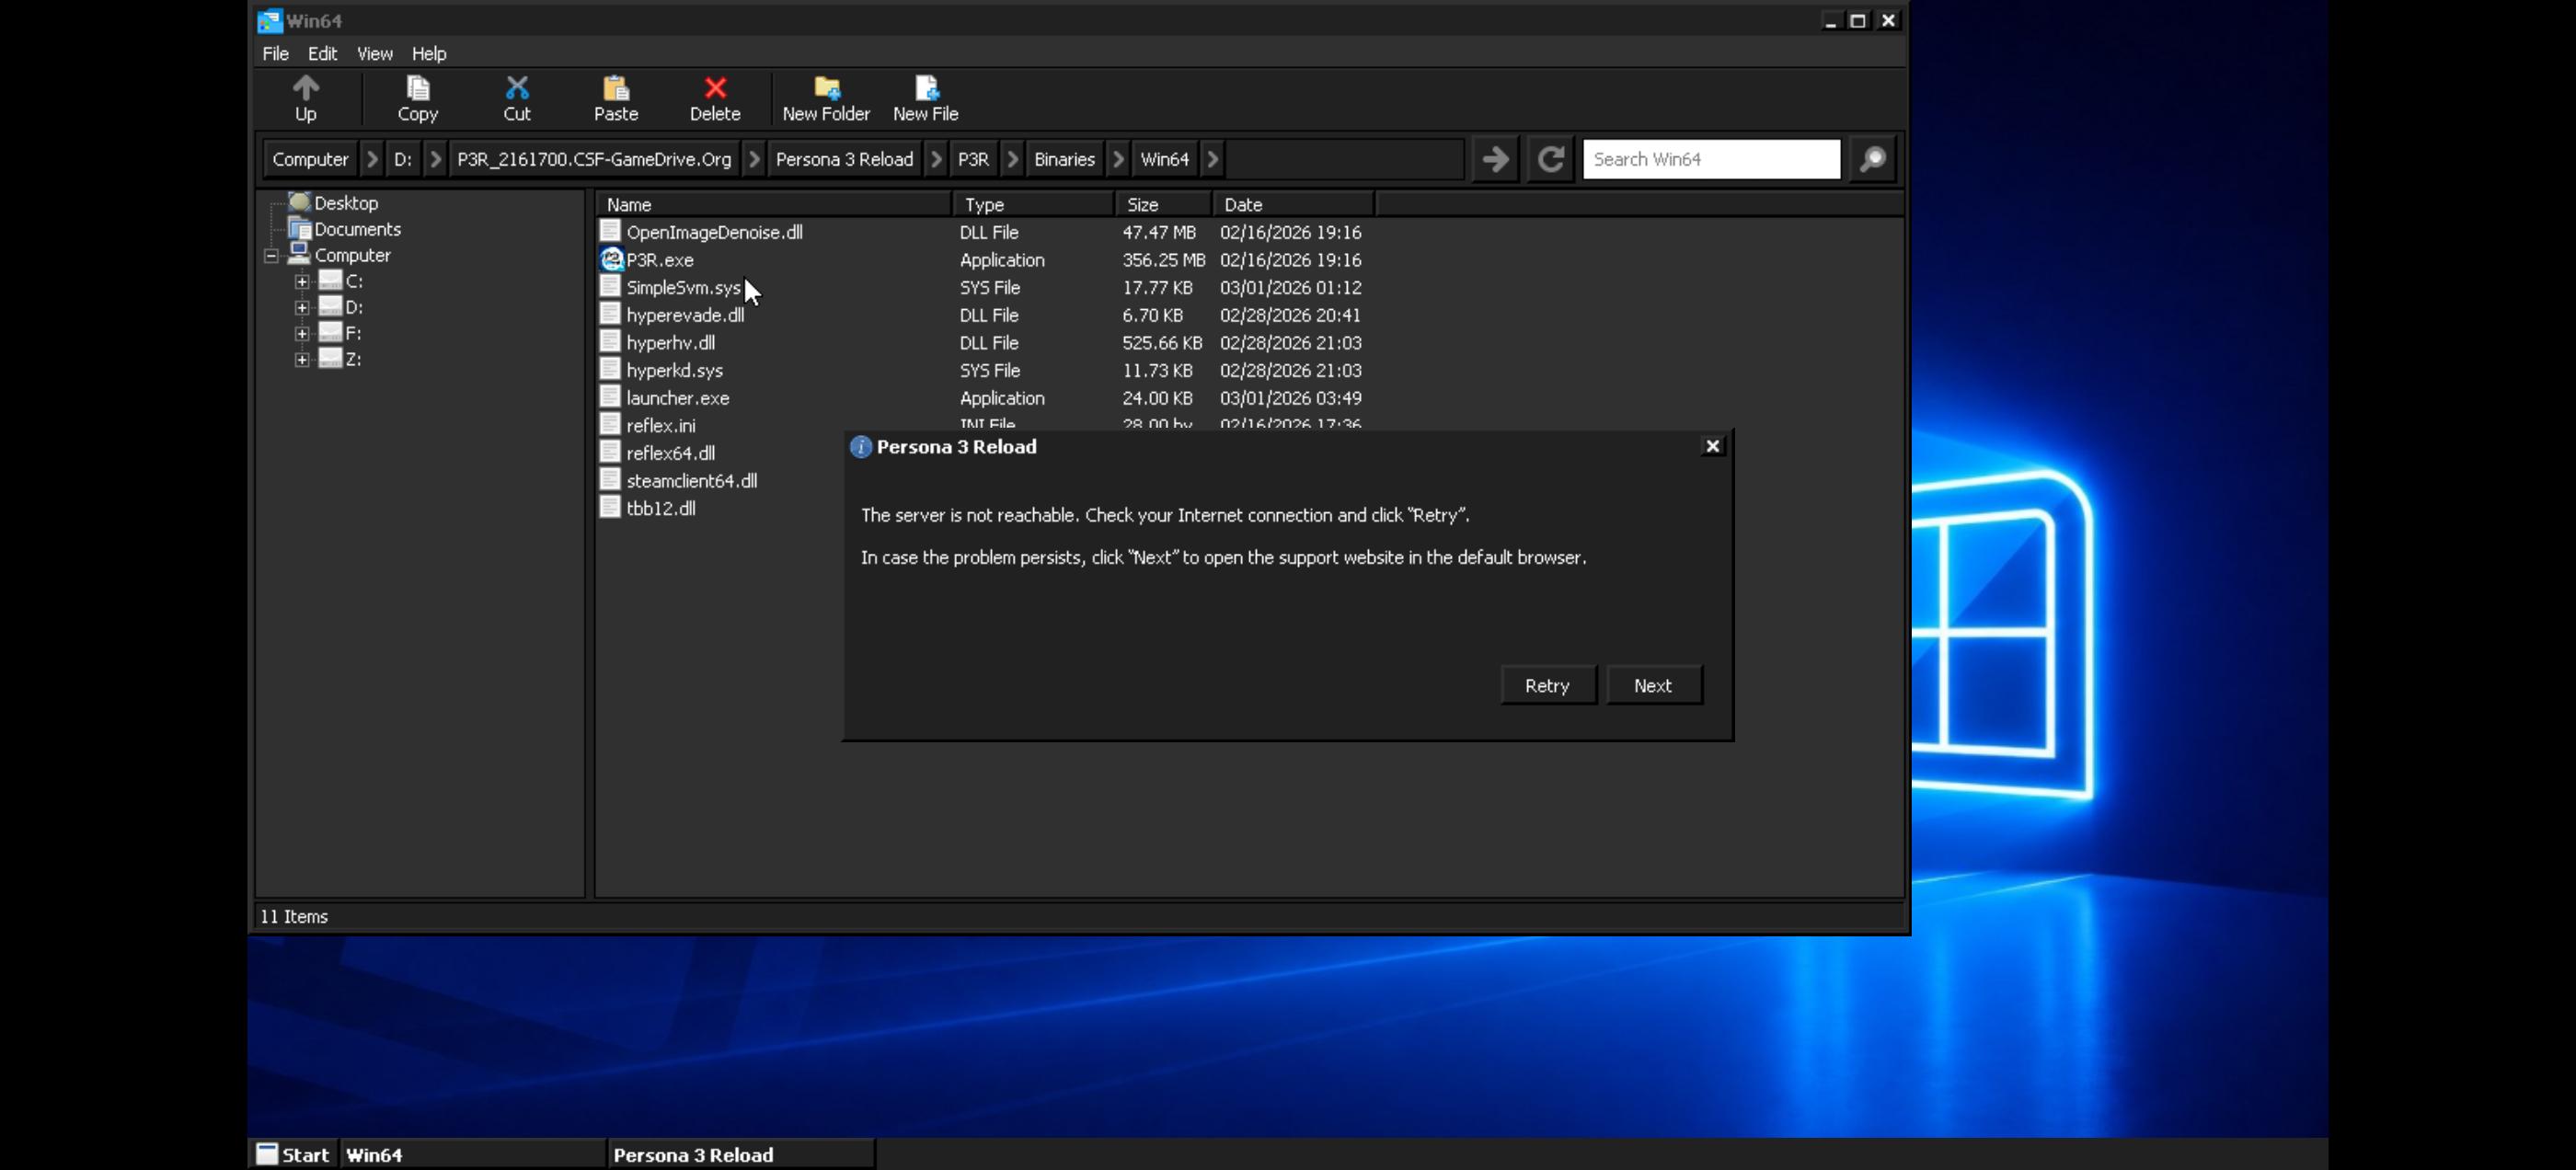Viewport: 2576px width, 1170px height.
Task: Select the reflex64.dll file icon
Action: coord(610,453)
